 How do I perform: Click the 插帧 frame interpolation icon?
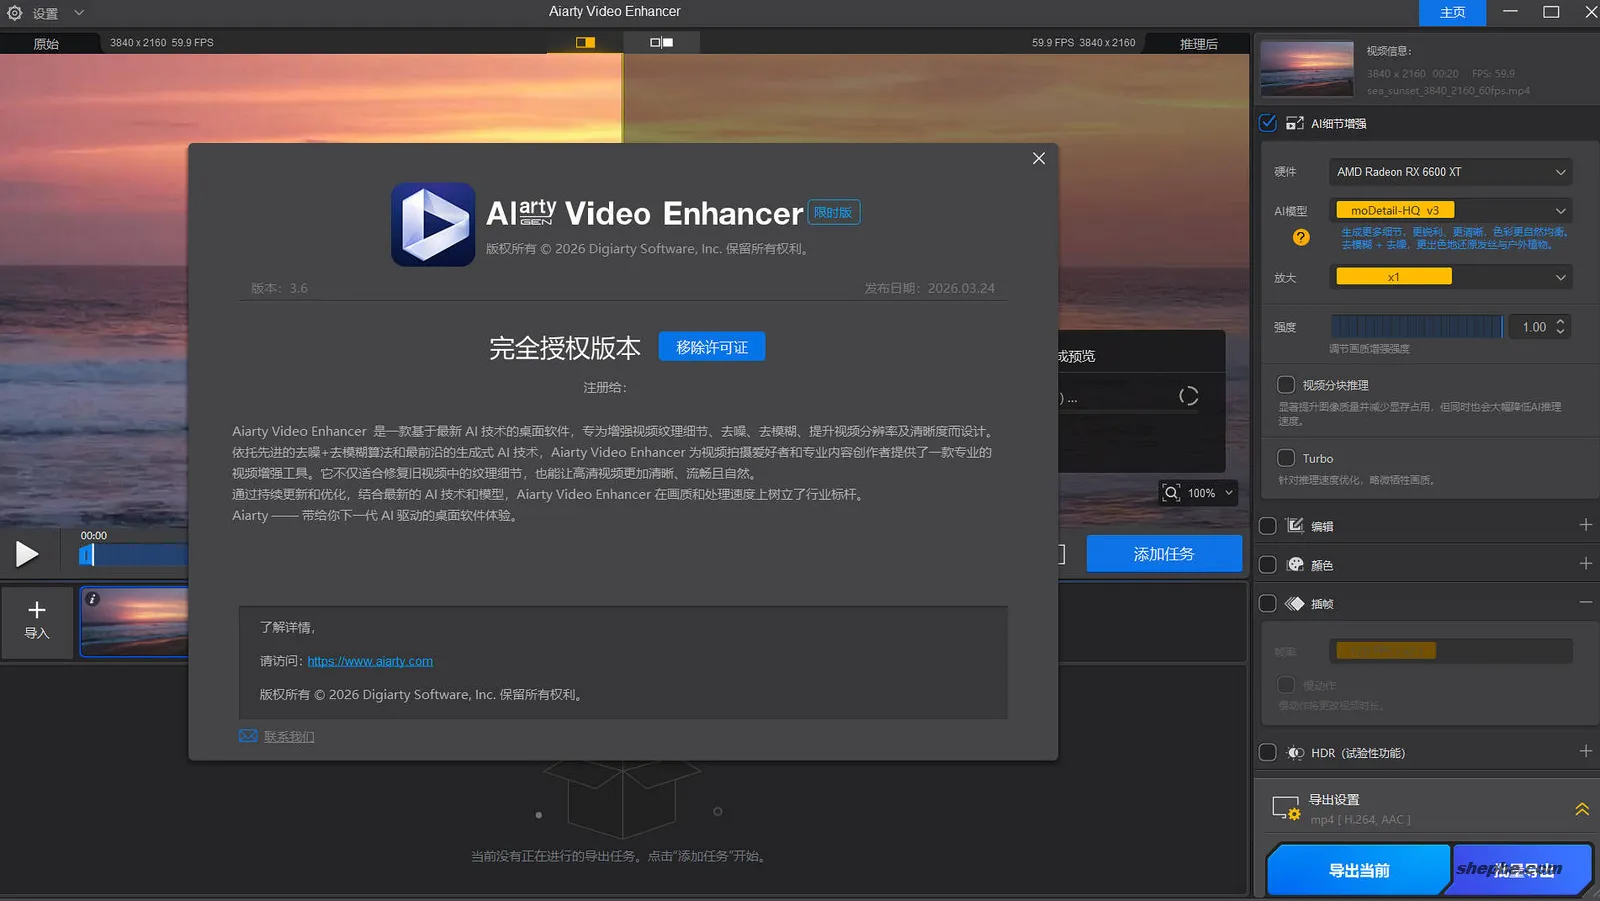pos(1294,603)
